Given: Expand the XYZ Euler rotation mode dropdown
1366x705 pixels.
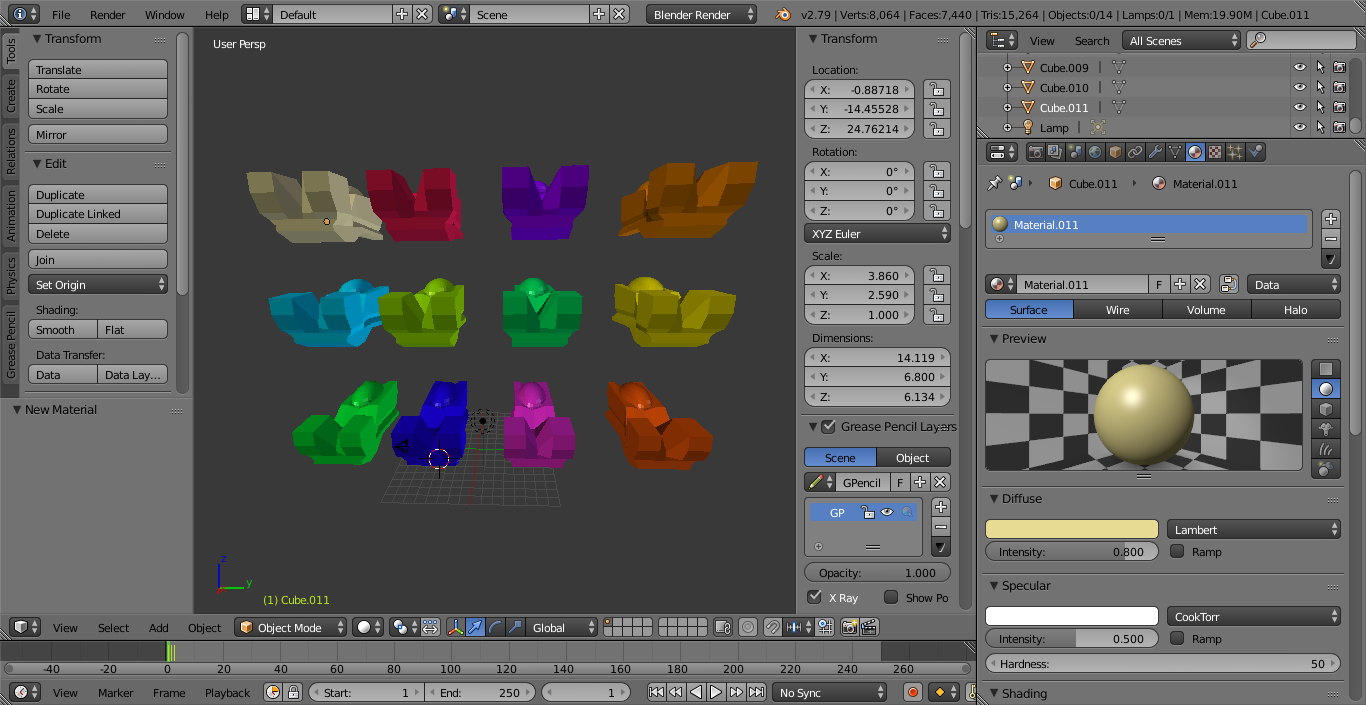Looking at the screenshot, I should tap(877, 233).
